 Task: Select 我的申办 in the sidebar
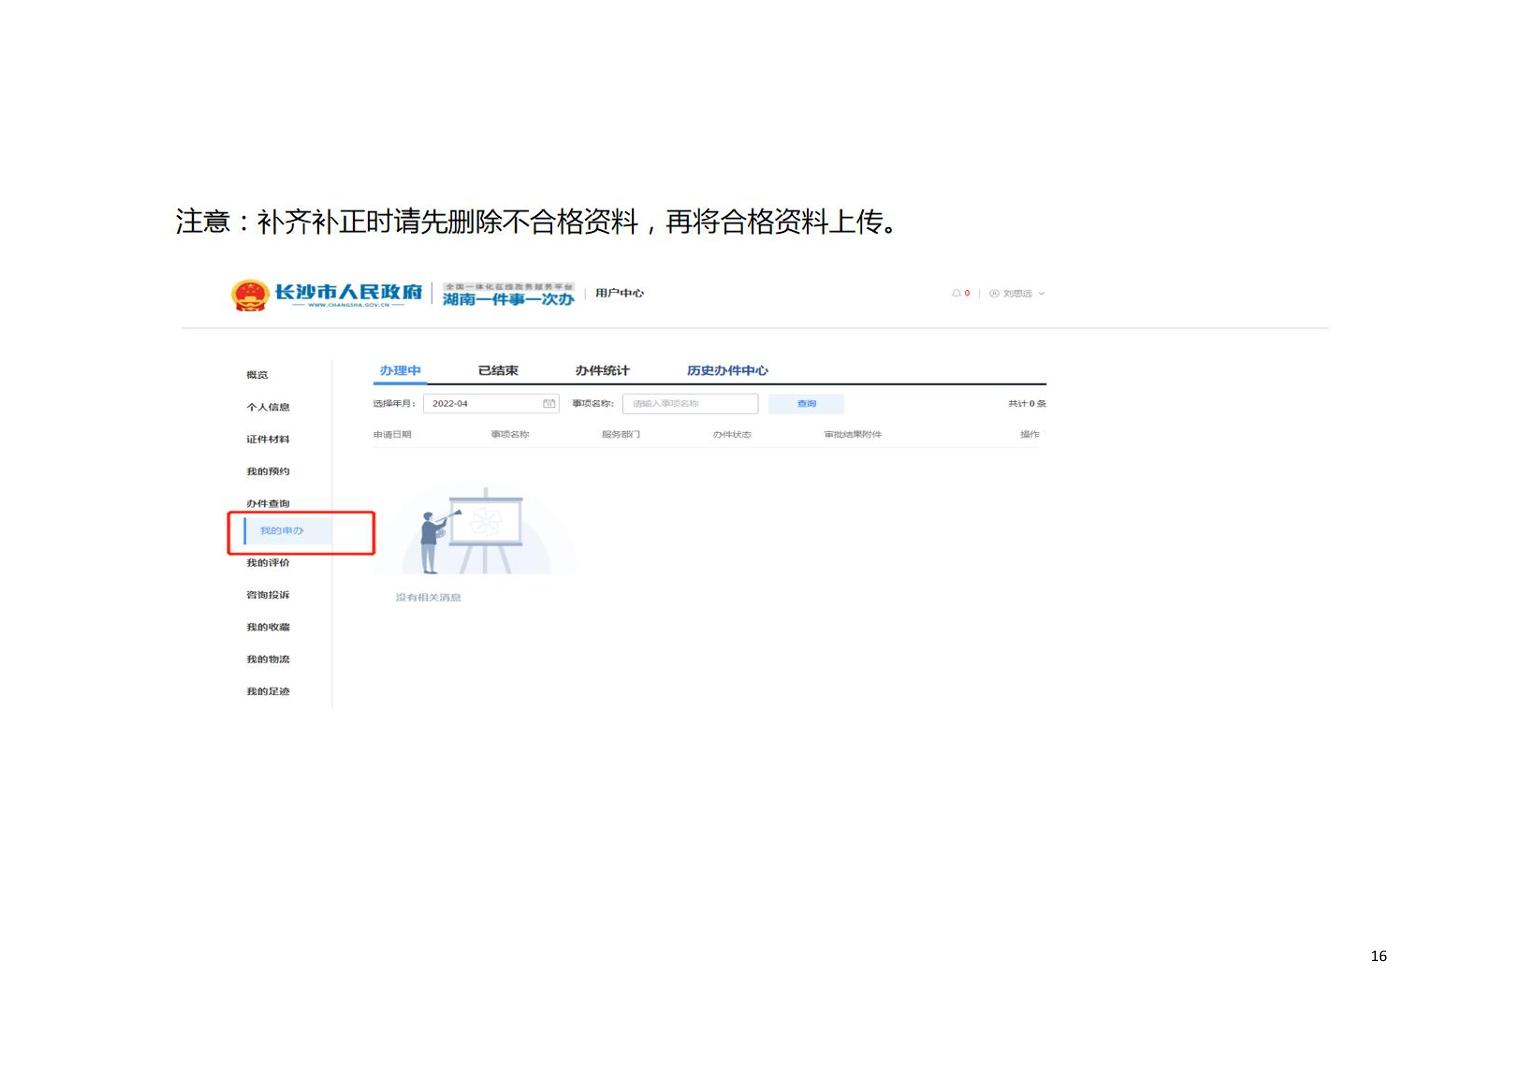pos(282,531)
